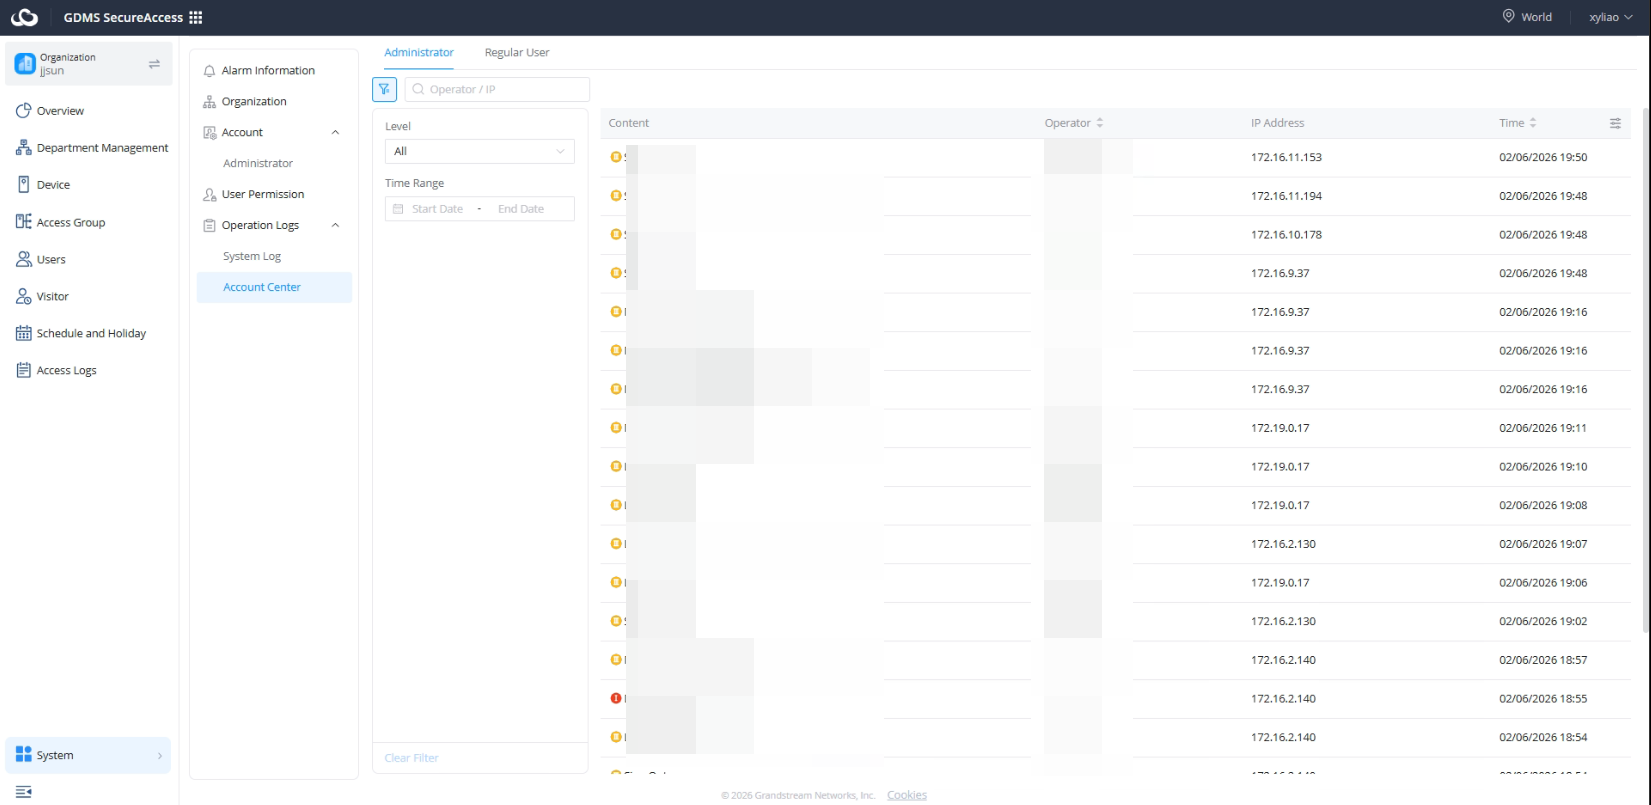Viewport: 1651px width, 805px height.
Task: Click IP address 172.16.11.153
Action: (x=1286, y=157)
